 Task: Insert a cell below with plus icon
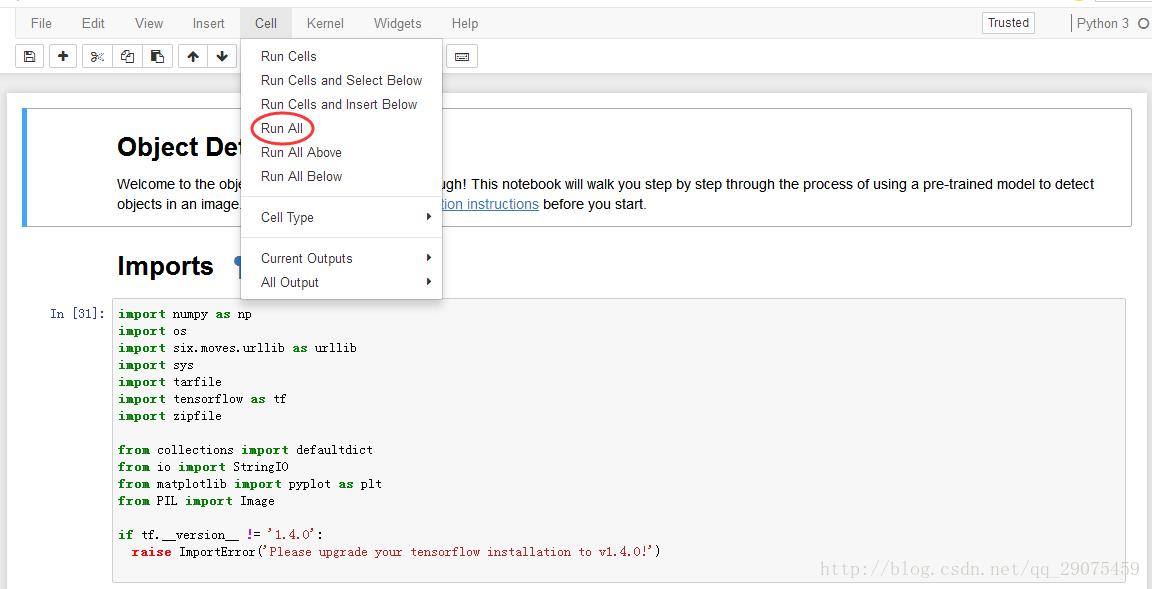coord(63,57)
